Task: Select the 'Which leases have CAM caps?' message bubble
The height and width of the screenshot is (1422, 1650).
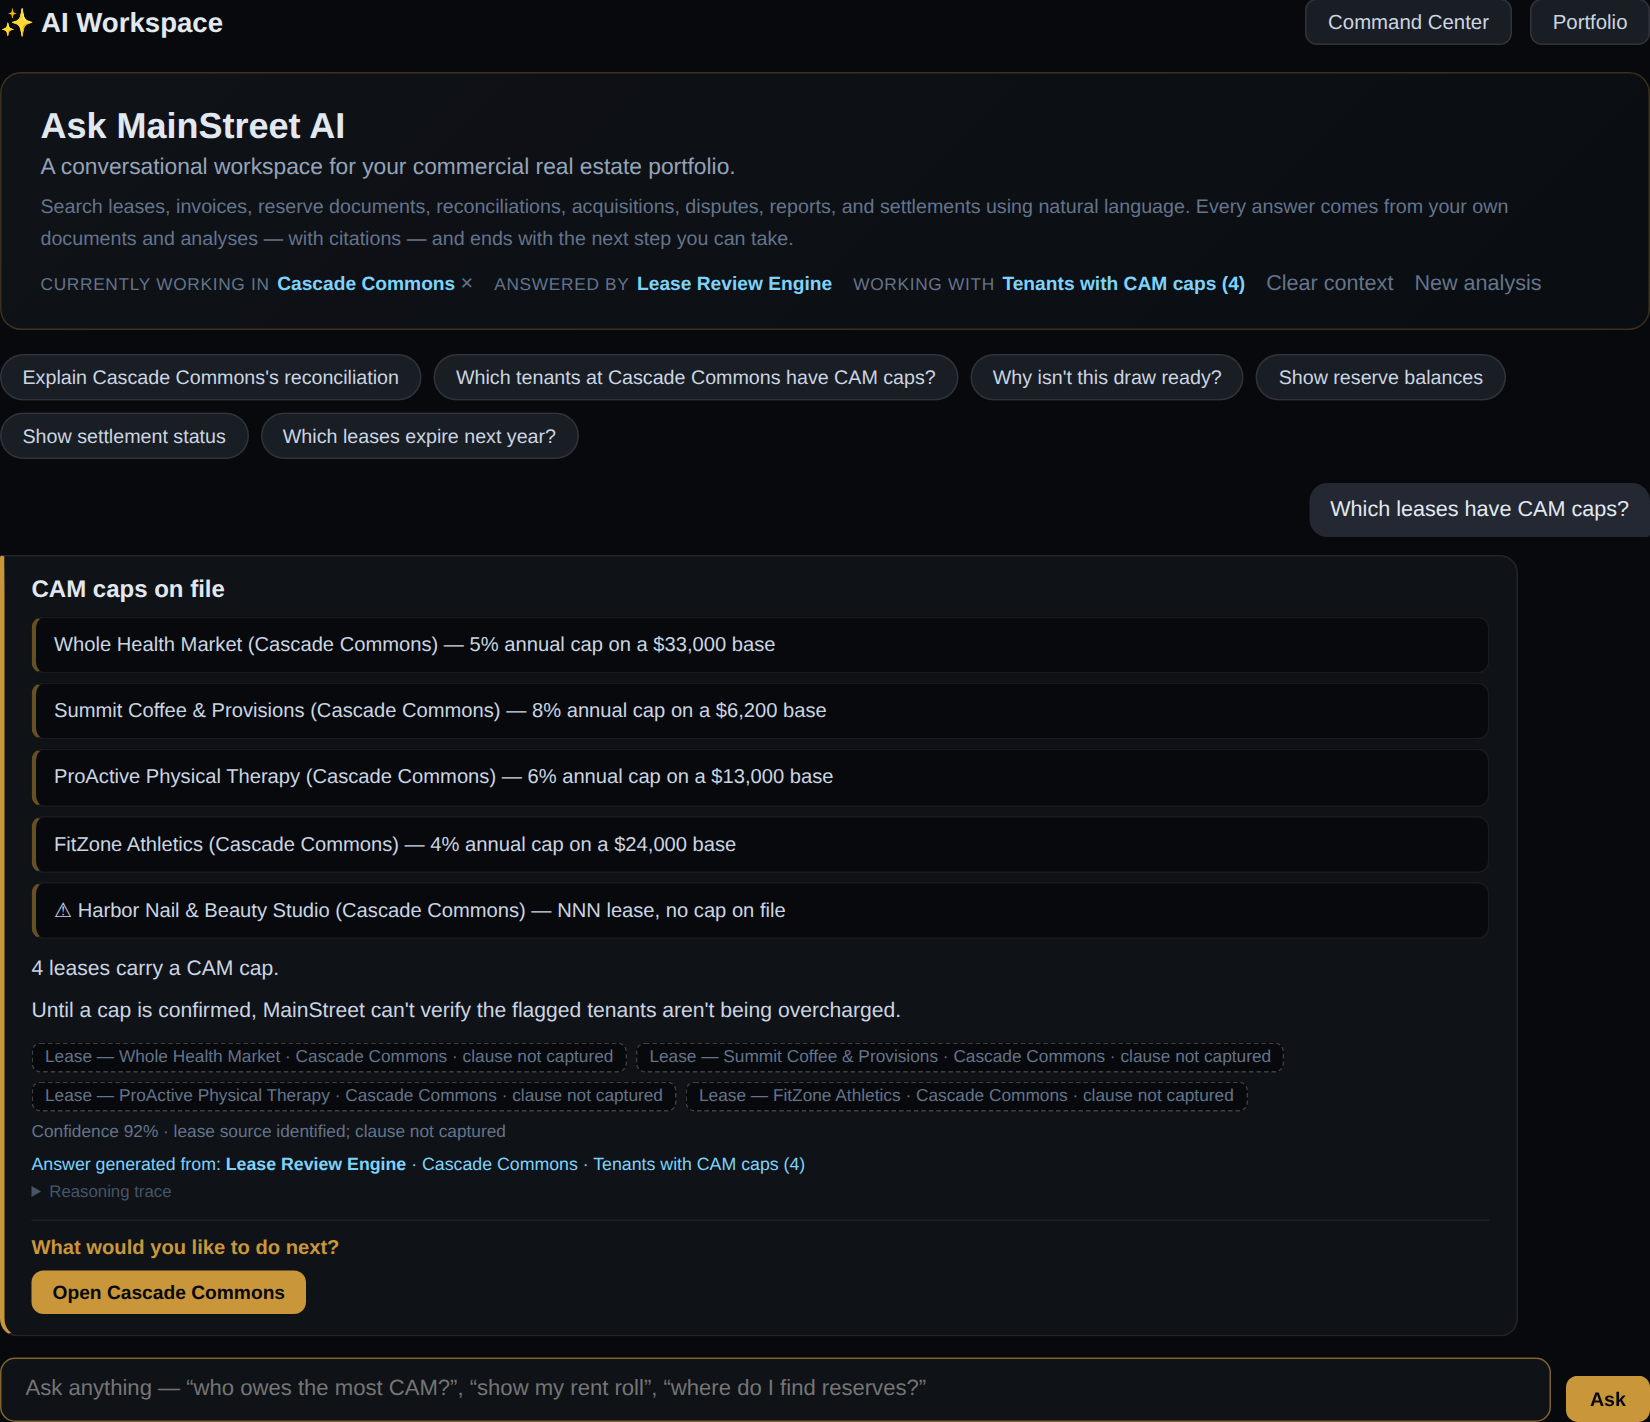Action: 1479,510
